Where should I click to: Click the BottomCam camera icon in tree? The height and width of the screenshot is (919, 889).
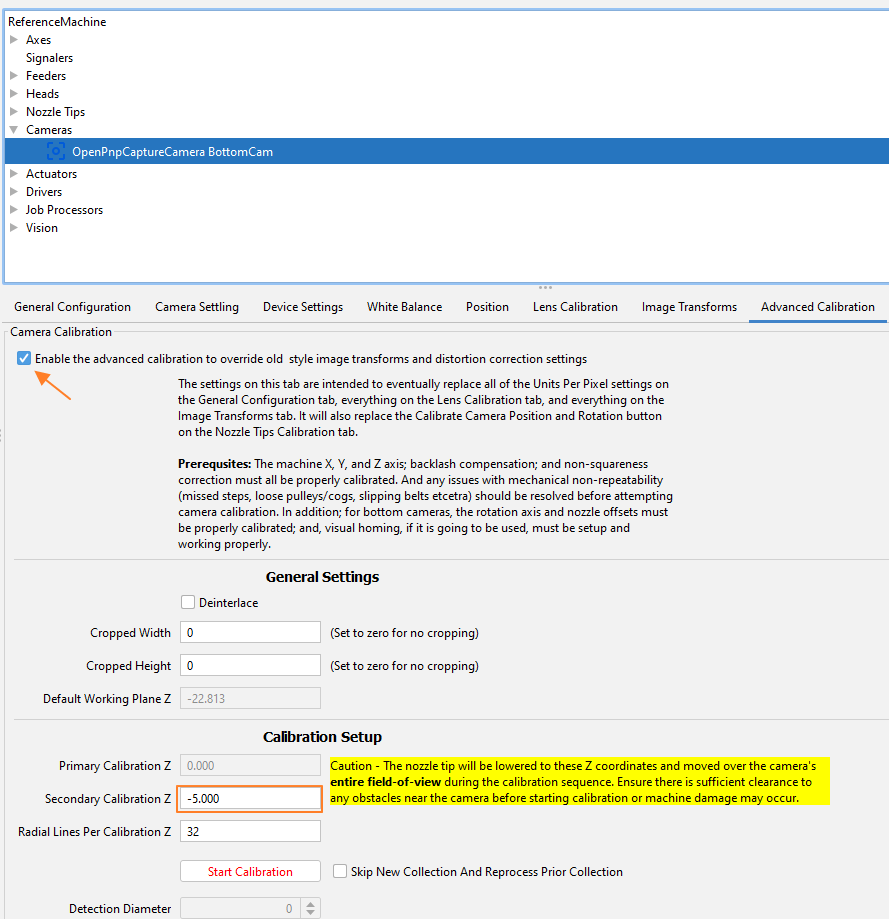pos(56,152)
